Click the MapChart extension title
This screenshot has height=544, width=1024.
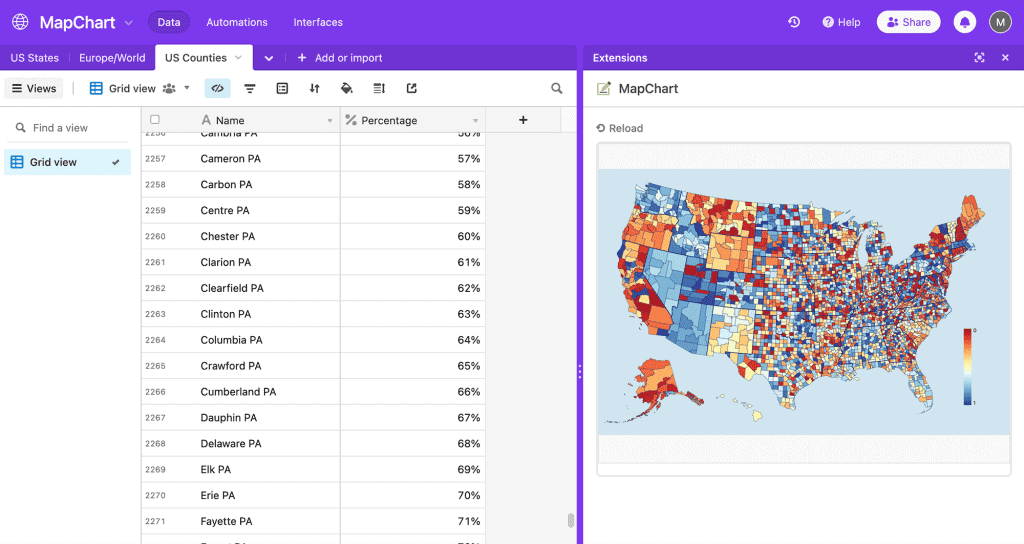(648, 88)
